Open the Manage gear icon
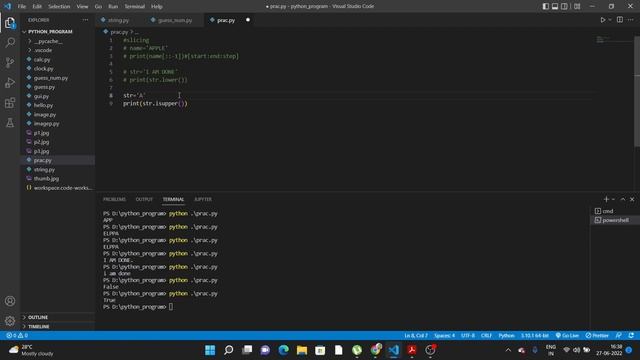This screenshot has width=640, height=360. pyautogui.click(x=10, y=321)
